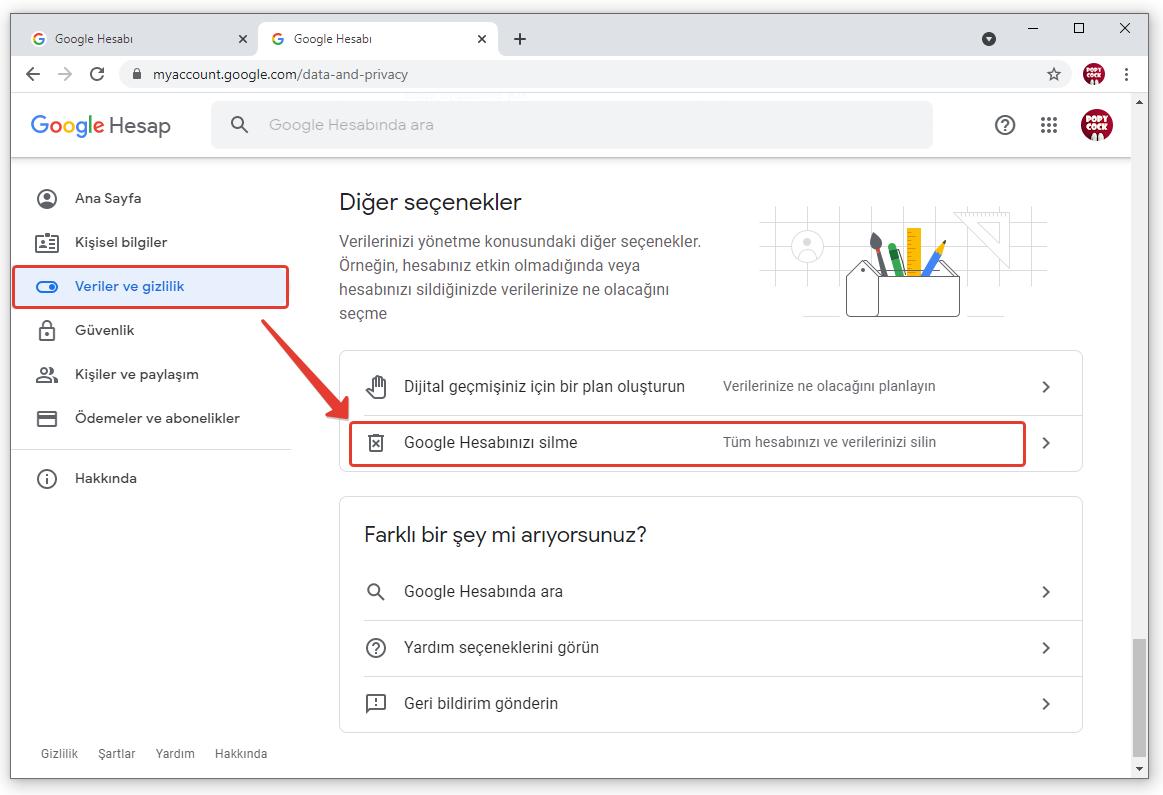The image size is (1163, 795).
Task: Click the Chrome profile avatar in toolbar
Action: point(1094,74)
